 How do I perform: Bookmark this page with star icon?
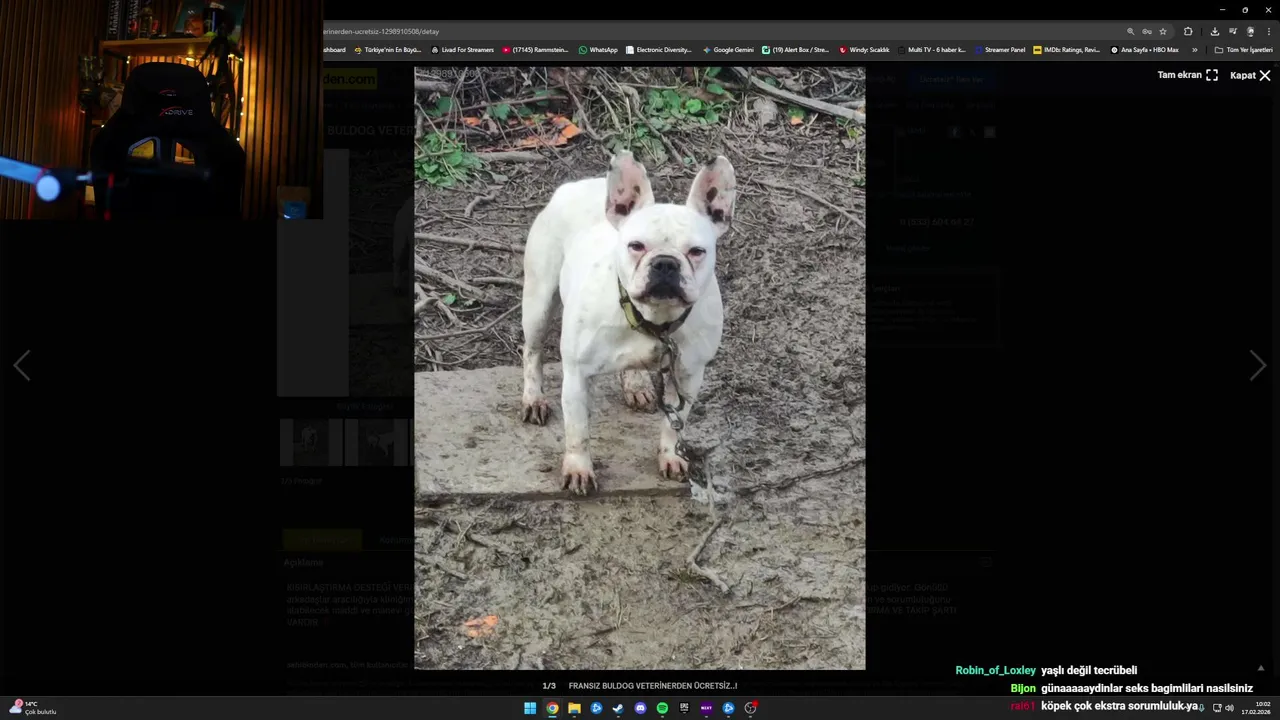click(1162, 31)
